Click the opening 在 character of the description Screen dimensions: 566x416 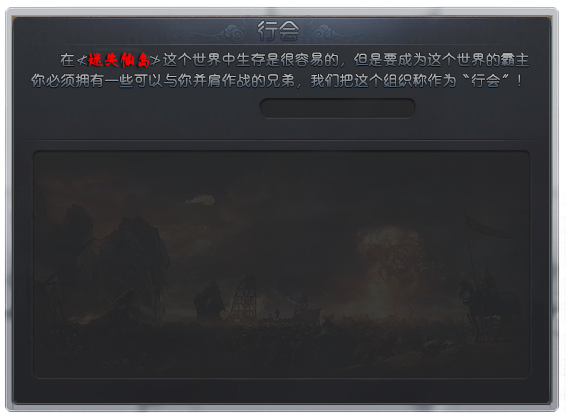(67, 60)
